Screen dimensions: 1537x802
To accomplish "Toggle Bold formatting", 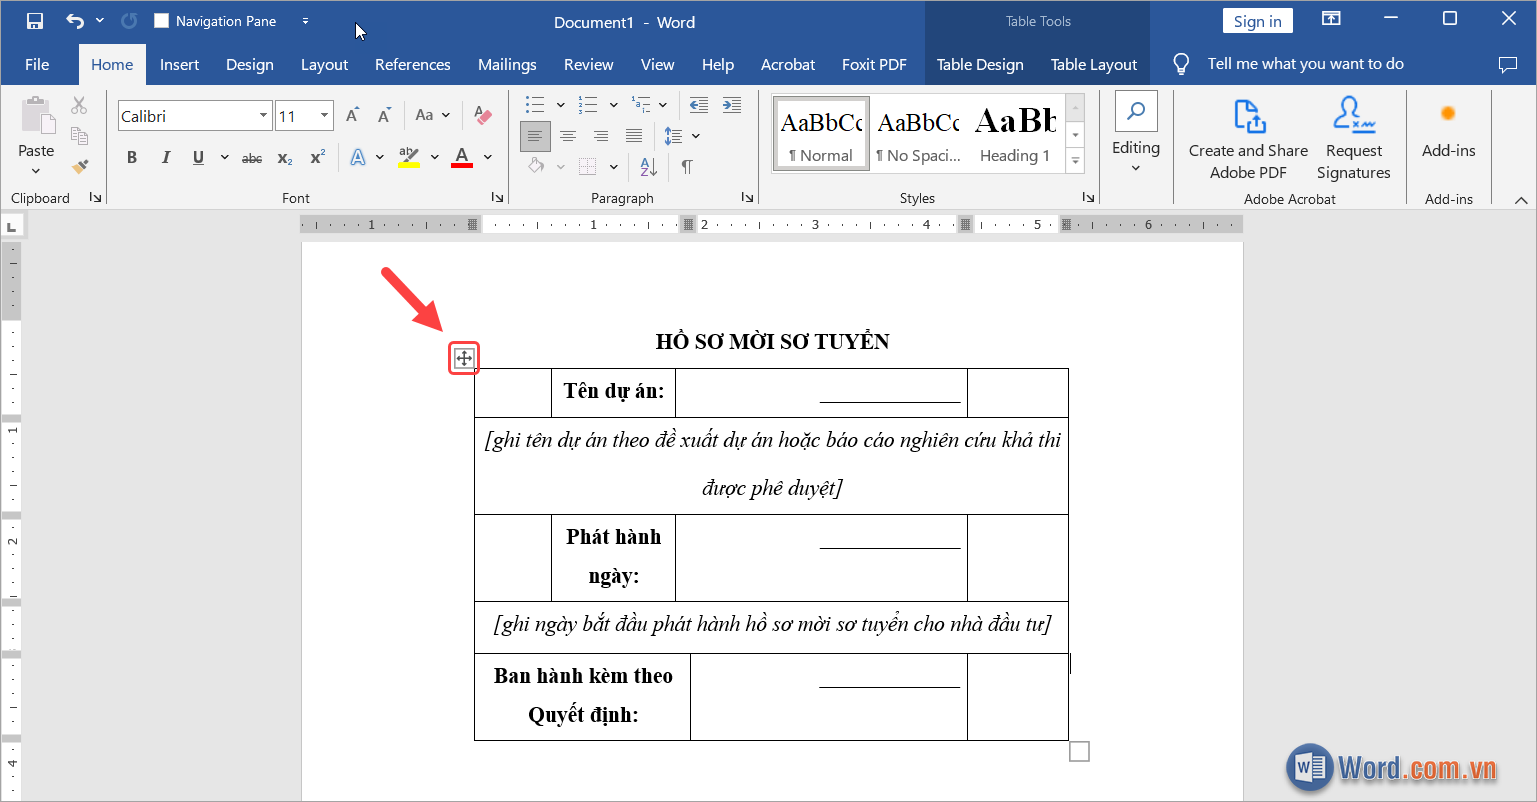I will [x=132, y=157].
